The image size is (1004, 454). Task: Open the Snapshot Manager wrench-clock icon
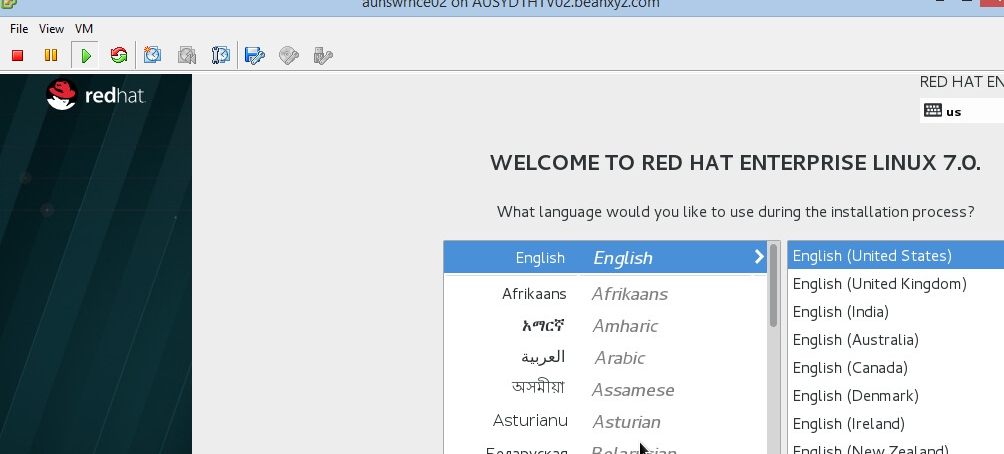pos(220,55)
